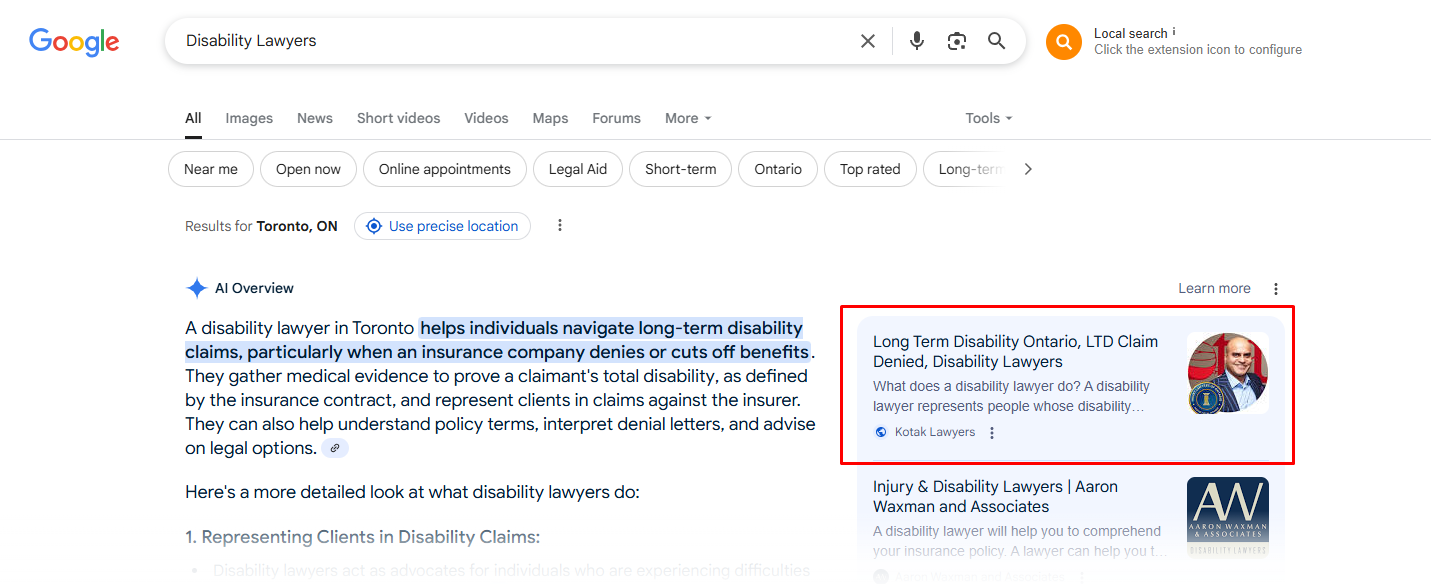Toggle the Near me filter chip
The image size is (1431, 584).
(x=211, y=169)
